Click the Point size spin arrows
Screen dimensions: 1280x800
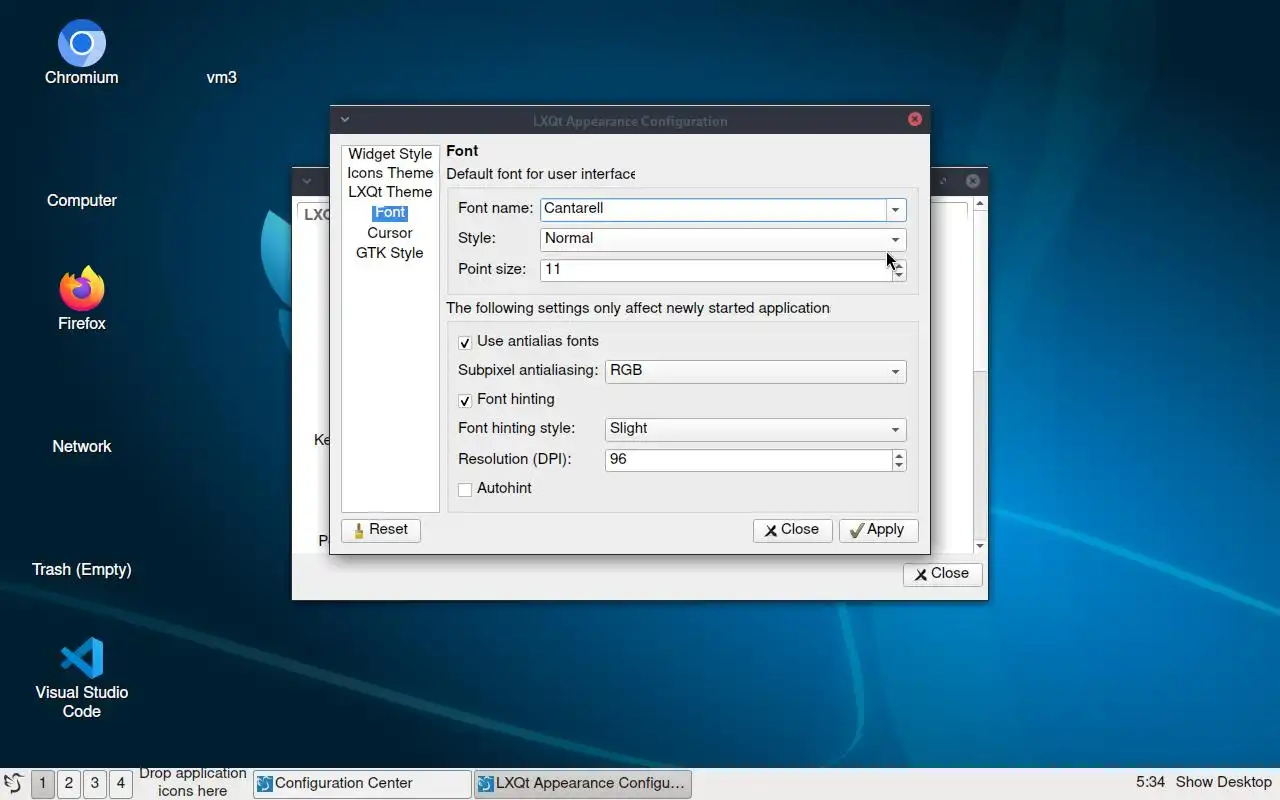coord(899,270)
